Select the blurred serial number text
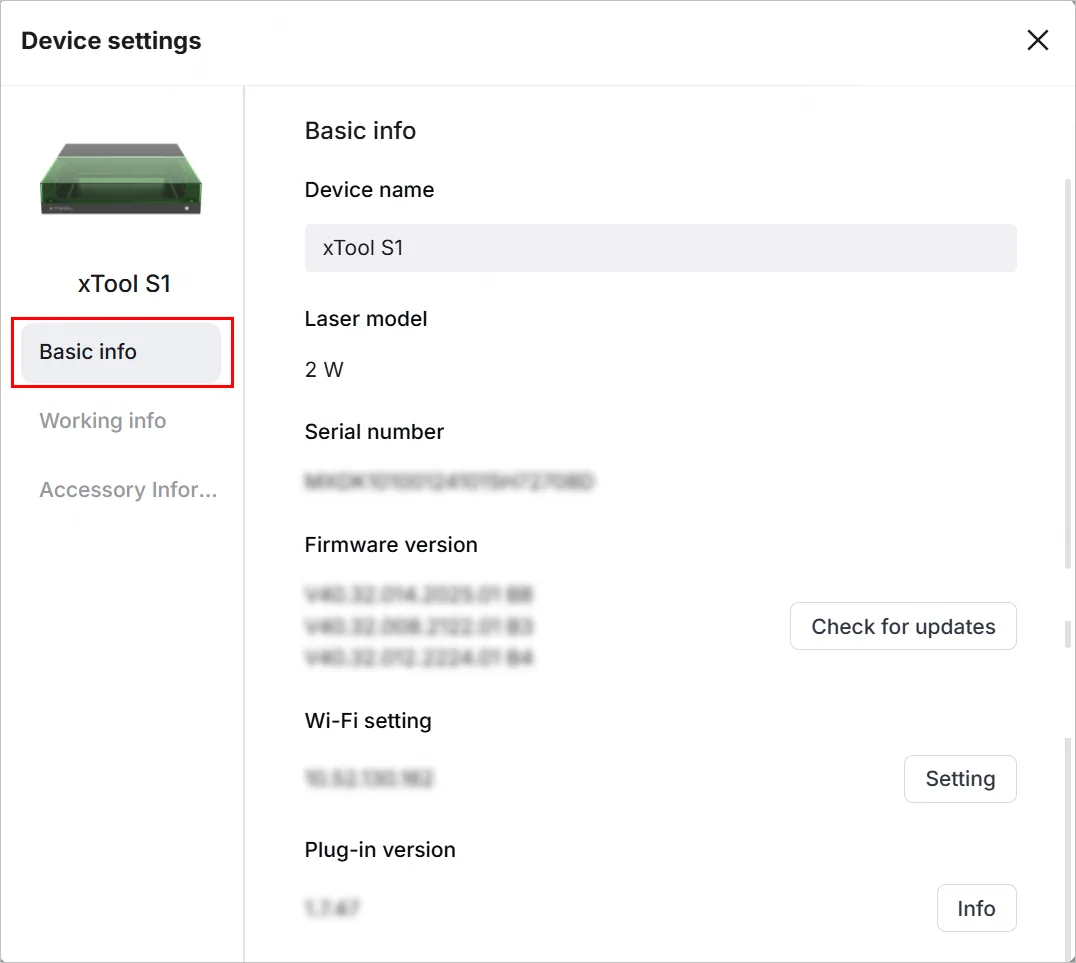Viewport: 1076px width, 963px height. point(449,481)
